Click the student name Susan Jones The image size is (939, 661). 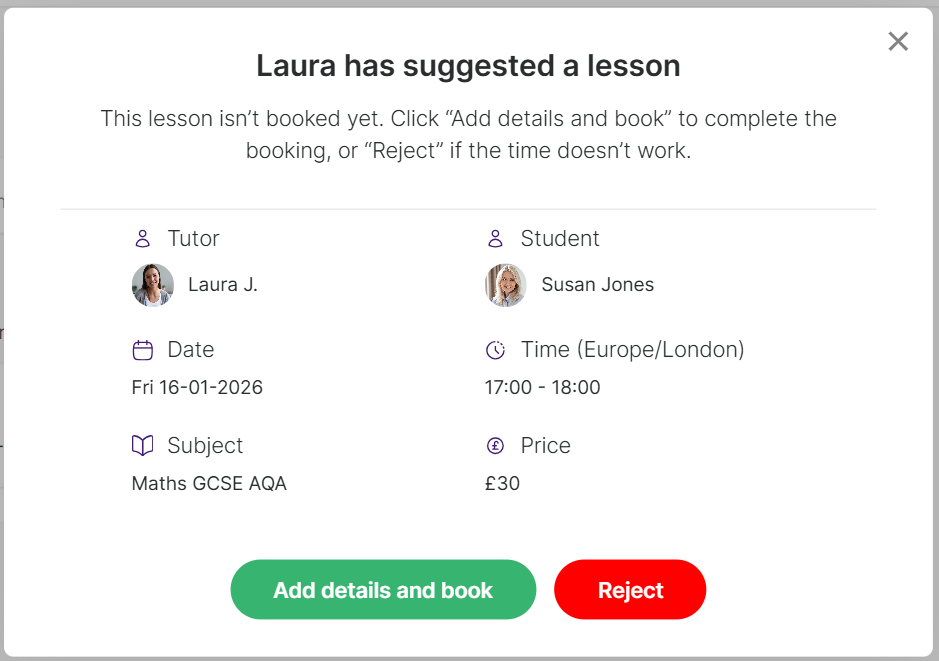(x=597, y=285)
